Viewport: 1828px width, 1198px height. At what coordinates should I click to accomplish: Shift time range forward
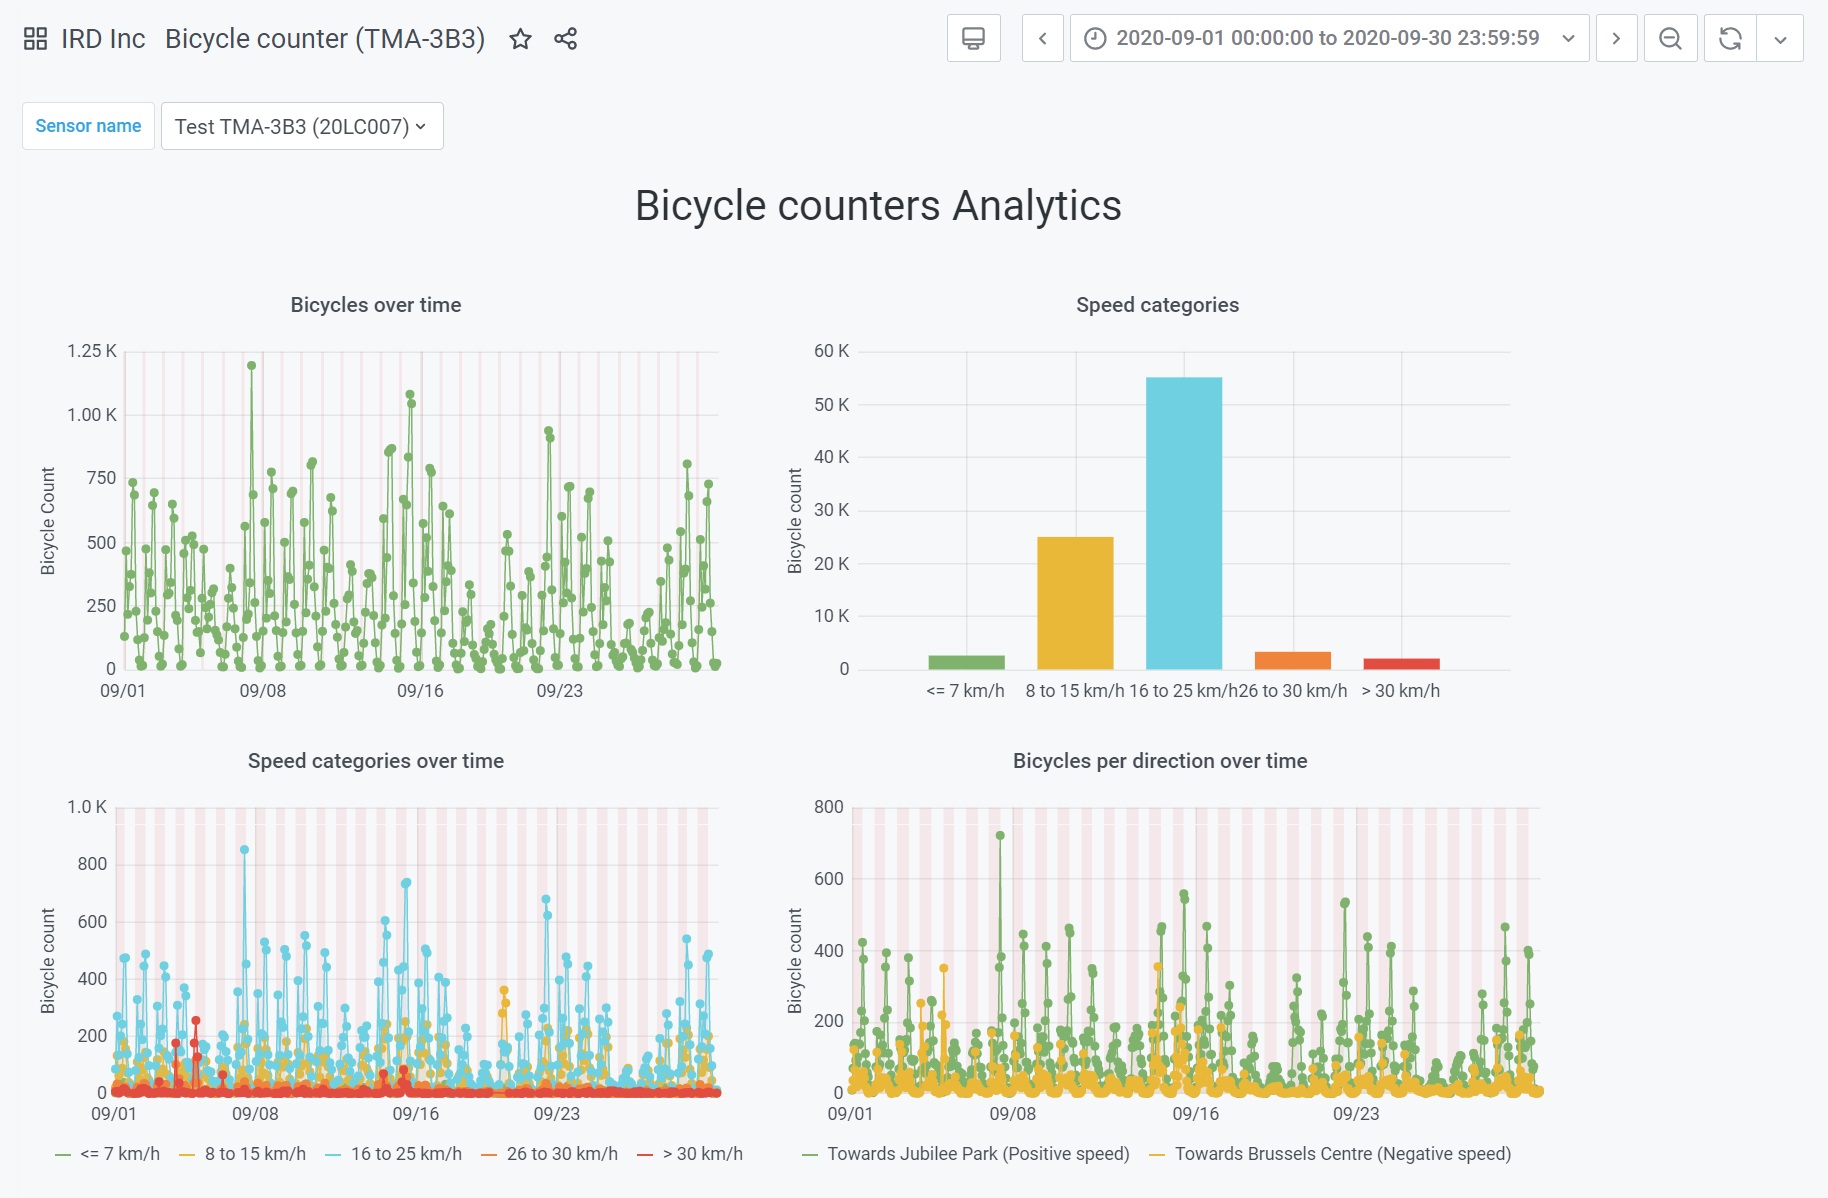coord(1616,38)
